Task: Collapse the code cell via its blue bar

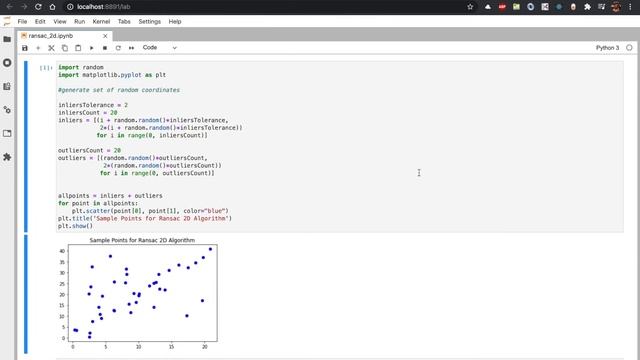Action: pos(26,147)
